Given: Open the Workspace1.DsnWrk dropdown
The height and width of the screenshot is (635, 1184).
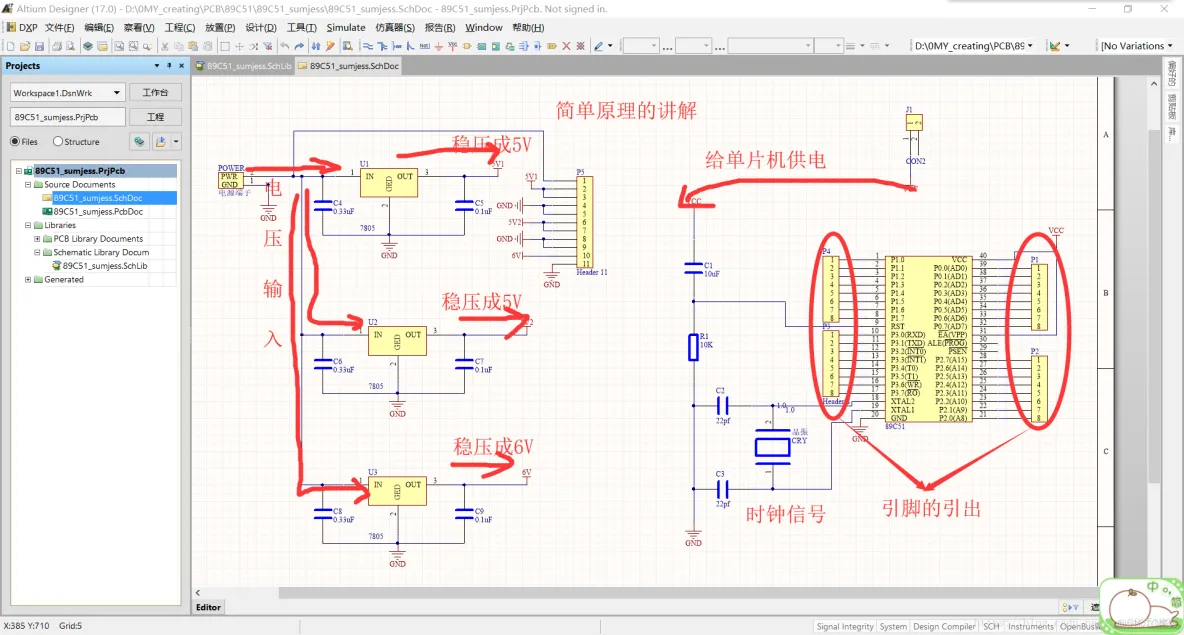Looking at the screenshot, I should [116, 93].
